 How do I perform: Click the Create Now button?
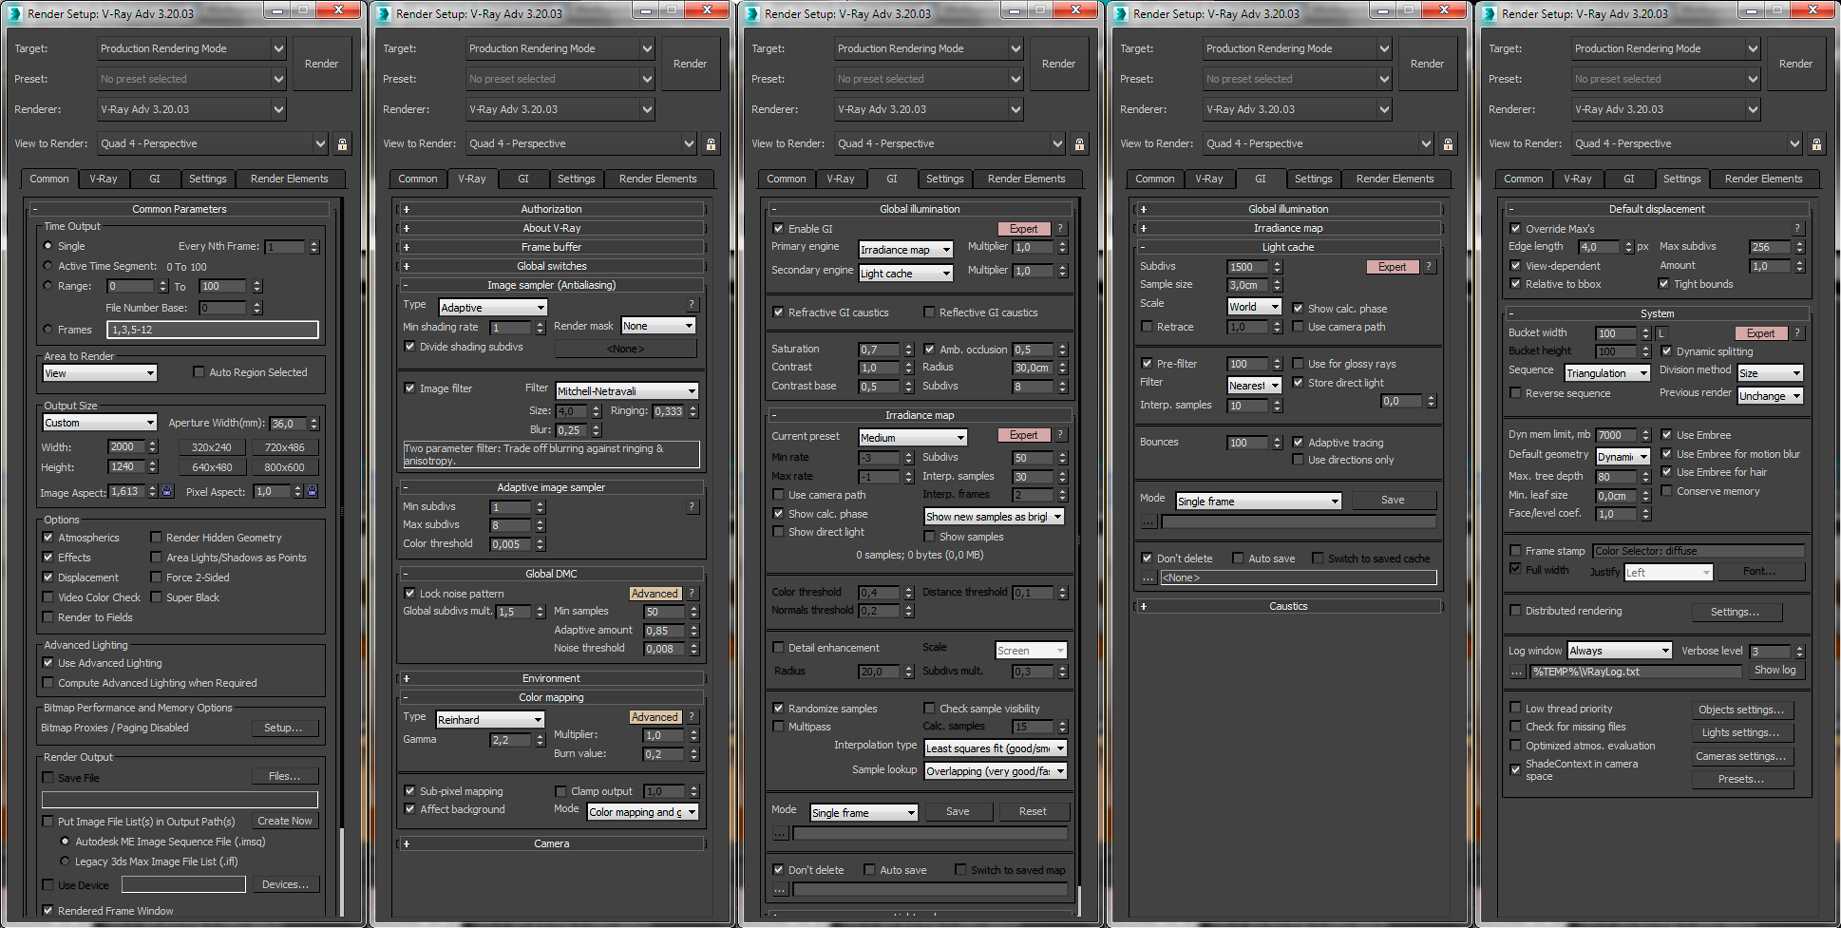tap(284, 821)
